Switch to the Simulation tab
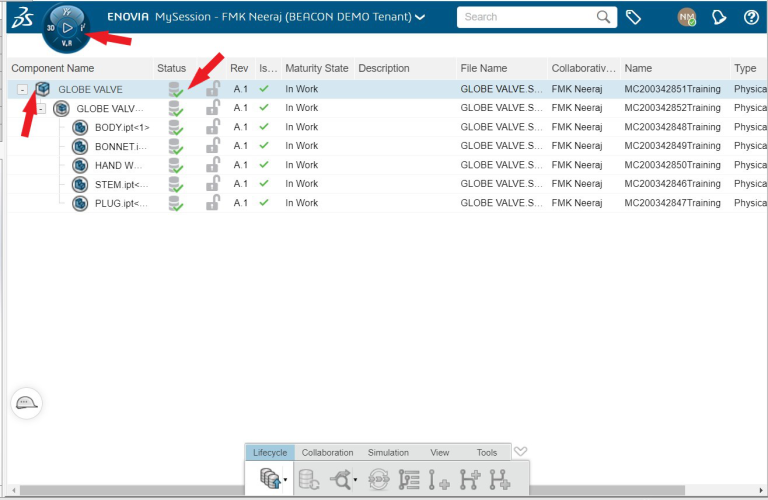The image size is (768, 500). (388, 452)
